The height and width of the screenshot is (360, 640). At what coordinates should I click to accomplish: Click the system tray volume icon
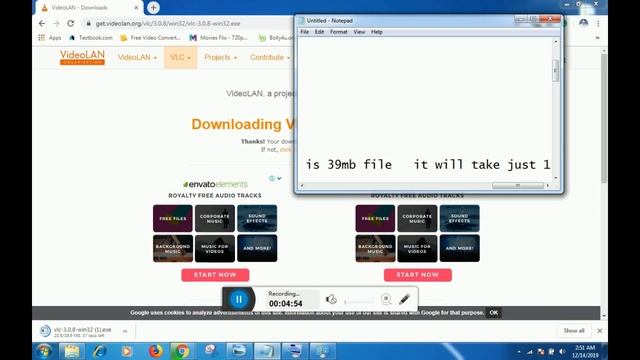[562, 351]
